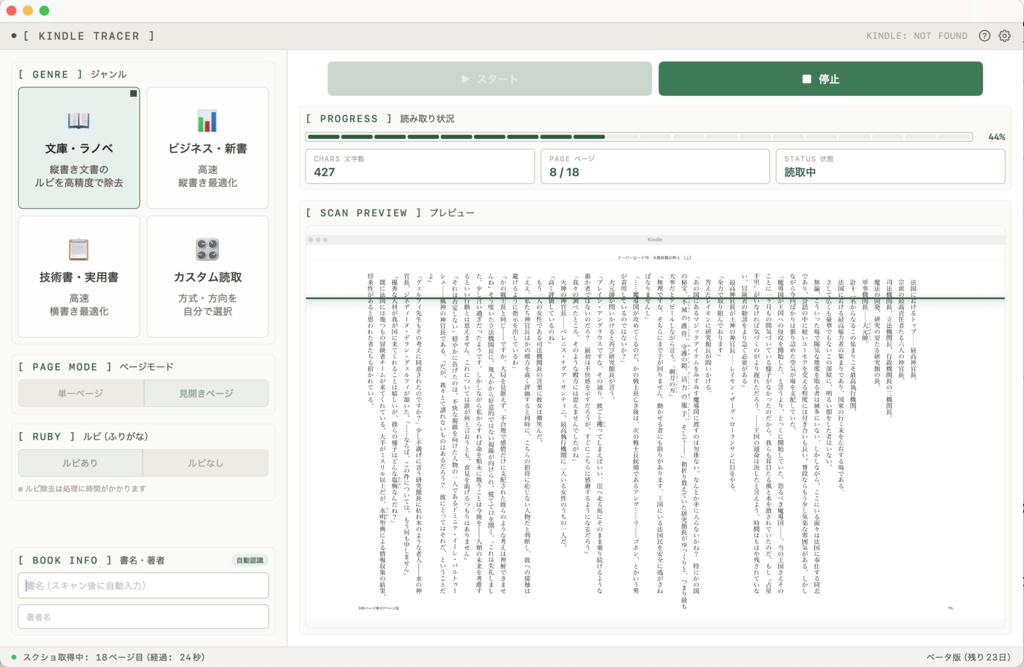1024x667 pixels.
Task: Switch page mode to 見開きページ
Action: tap(206, 393)
